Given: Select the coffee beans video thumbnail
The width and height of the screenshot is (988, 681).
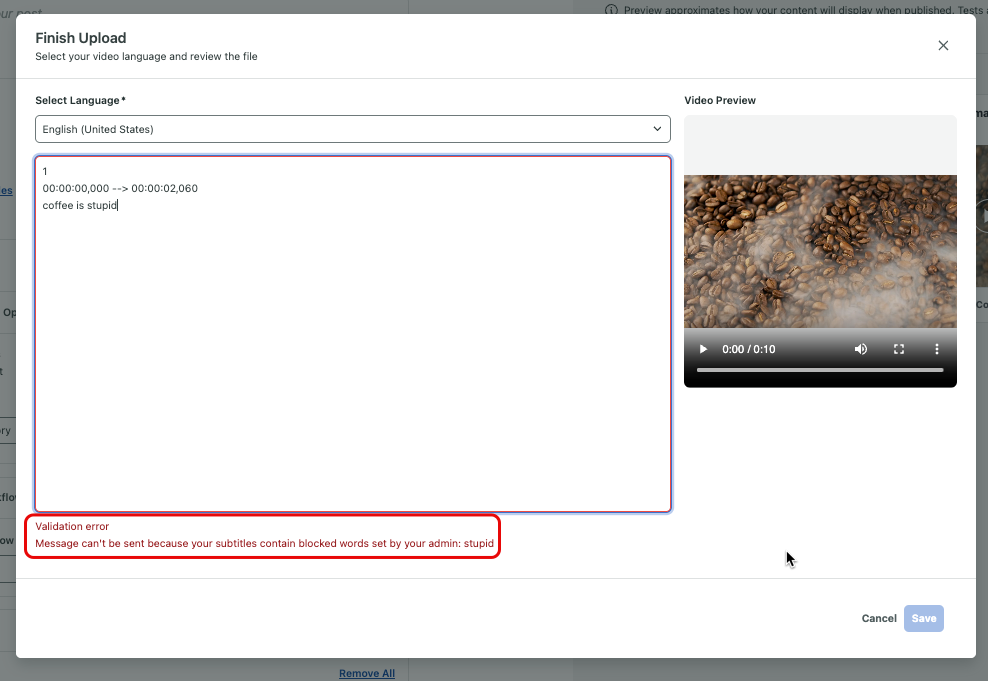Looking at the screenshot, I should pyautogui.click(x=820, y=250).
